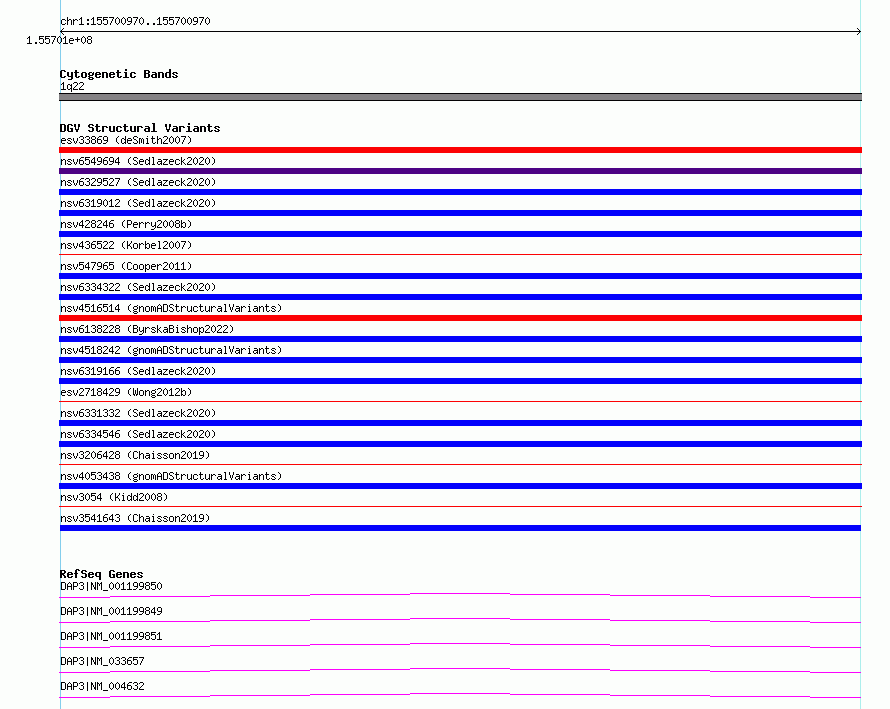
Task: Click the blue bar under nsv6319166
Action: (x=460, y=381)
